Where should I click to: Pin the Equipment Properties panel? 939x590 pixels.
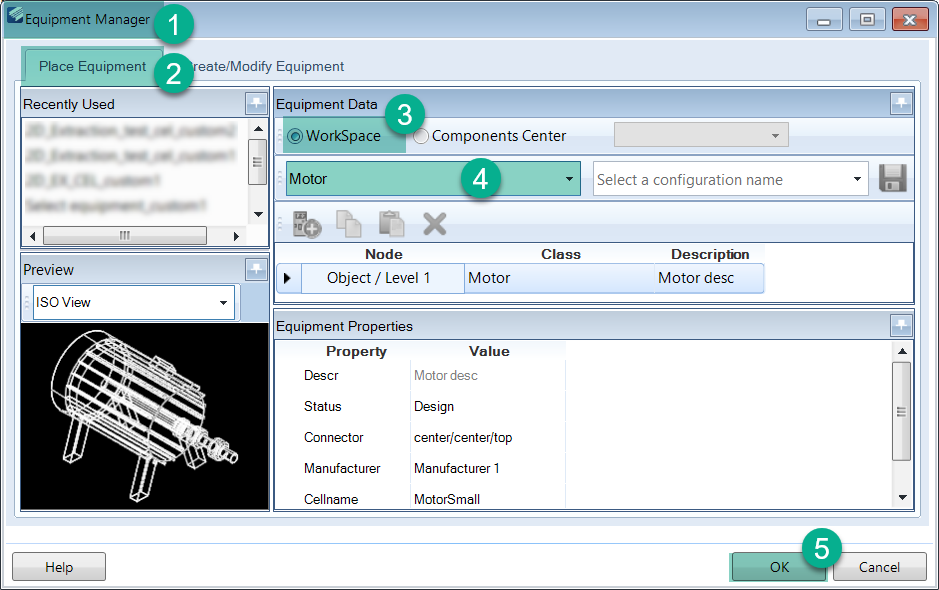901,325
